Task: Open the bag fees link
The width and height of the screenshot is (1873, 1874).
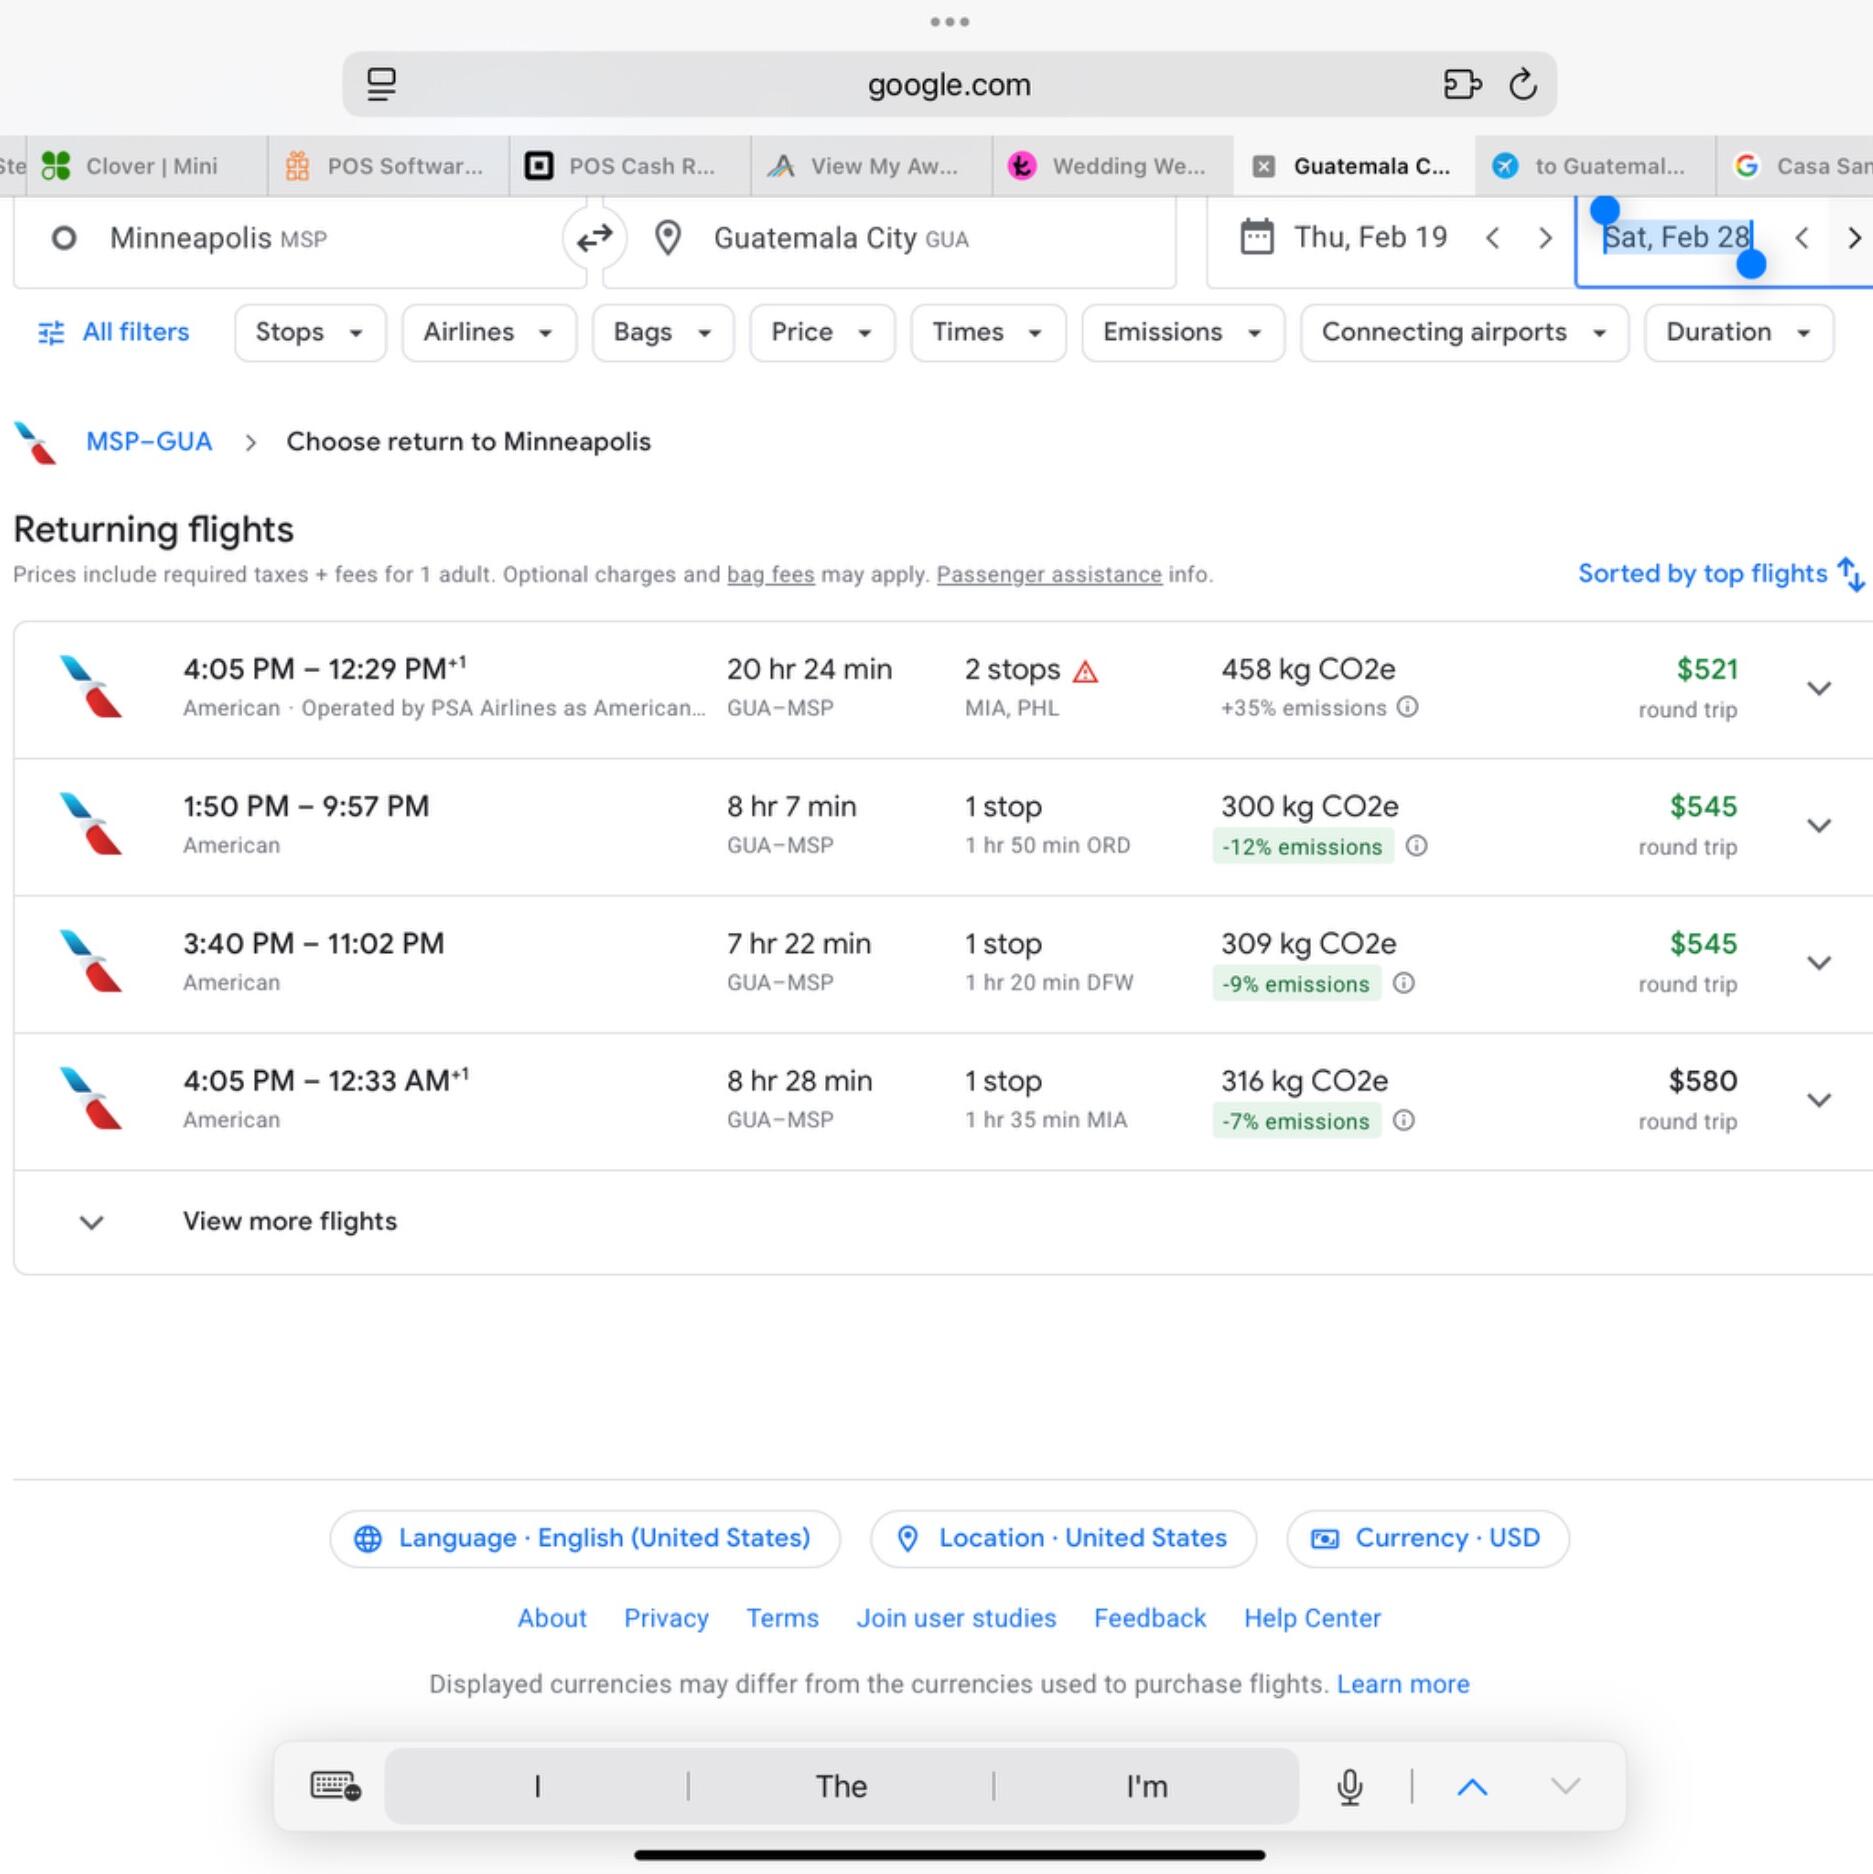Action: (770, 575)
